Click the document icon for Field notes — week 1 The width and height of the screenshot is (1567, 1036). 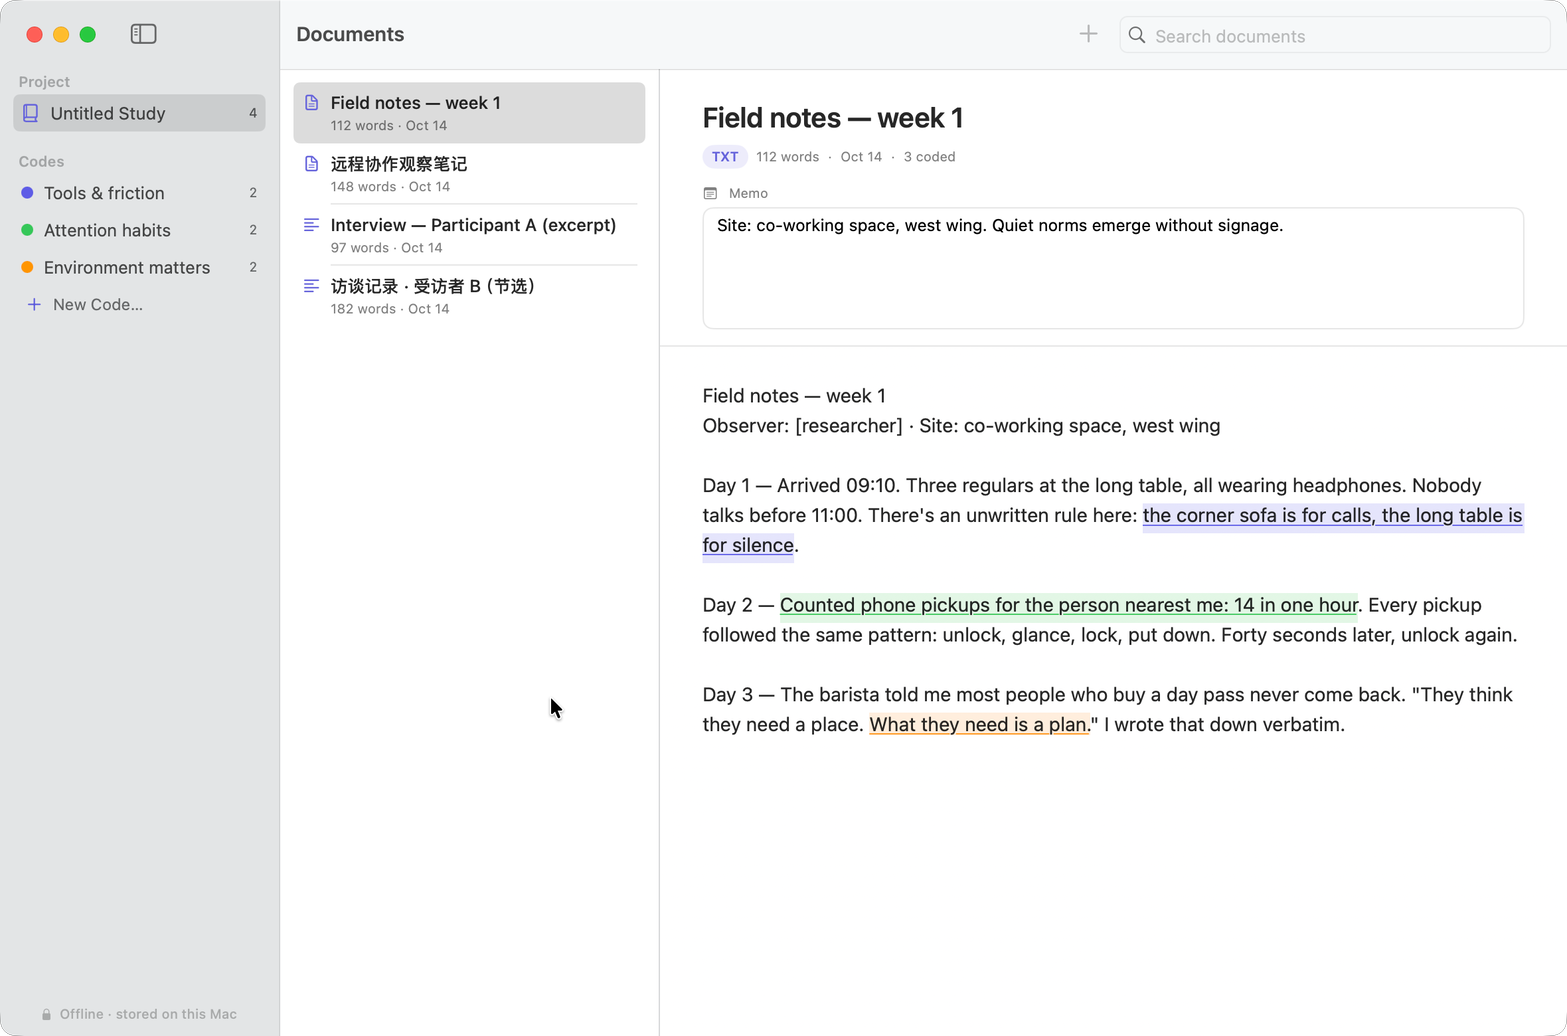(x=312, y=103)
